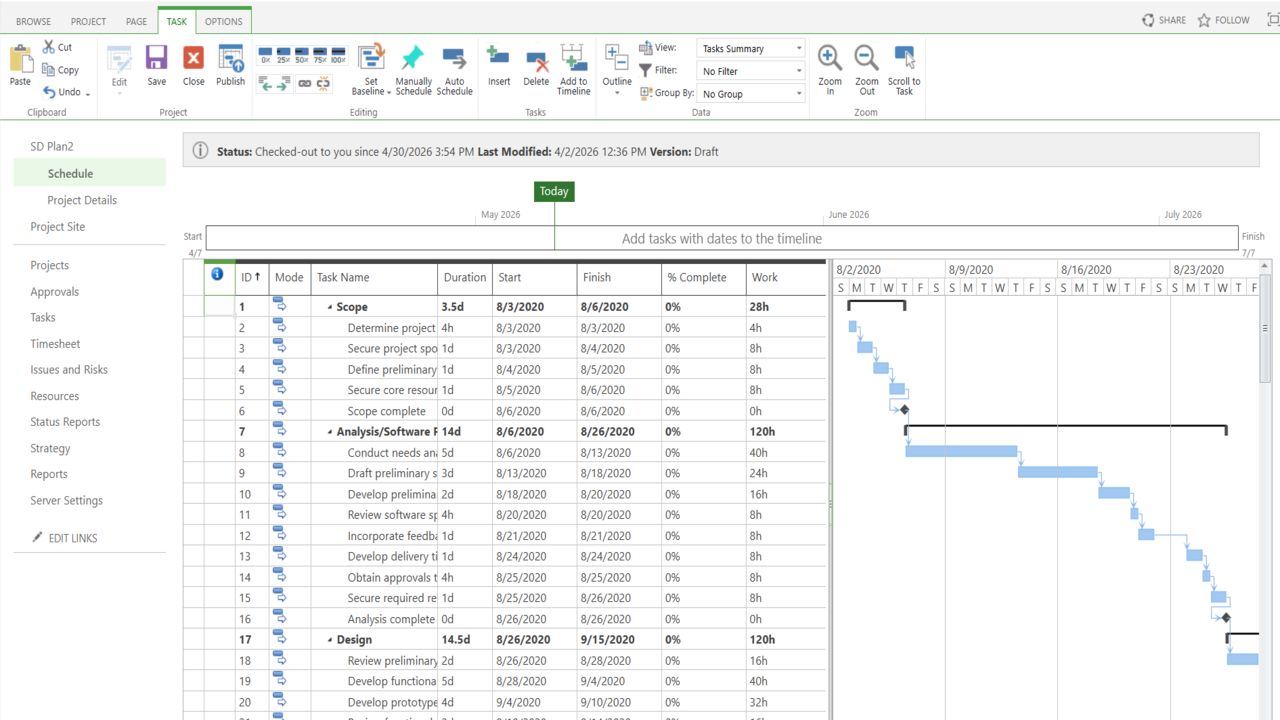Open the Undo history dropdown arrow

(88, 94)
